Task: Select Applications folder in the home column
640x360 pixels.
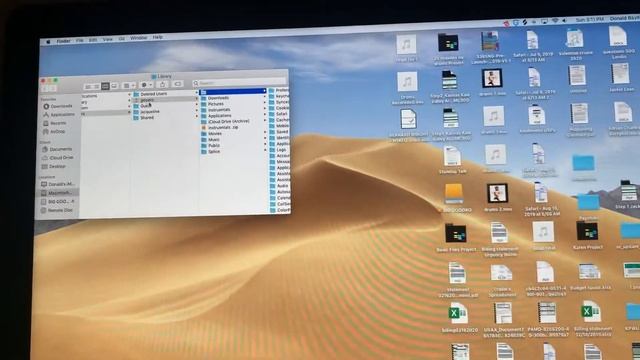Action: pos(216,116)
